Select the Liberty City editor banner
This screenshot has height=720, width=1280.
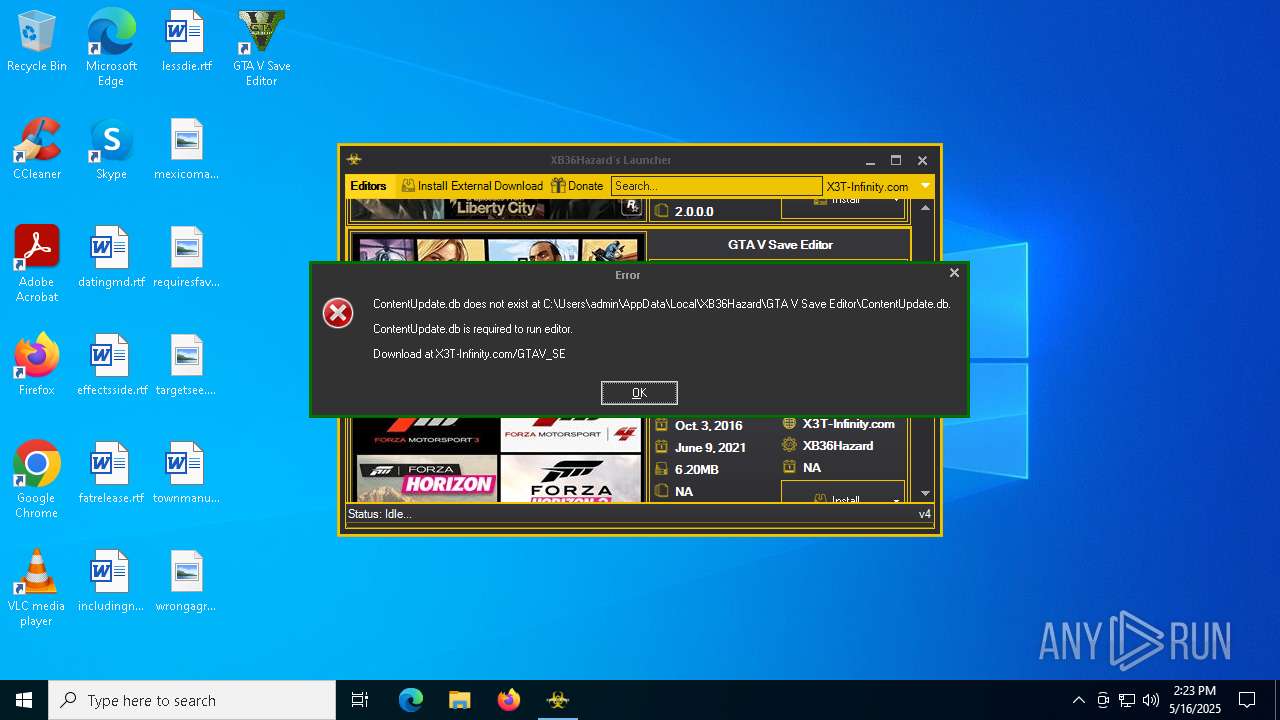pos(497,208)
